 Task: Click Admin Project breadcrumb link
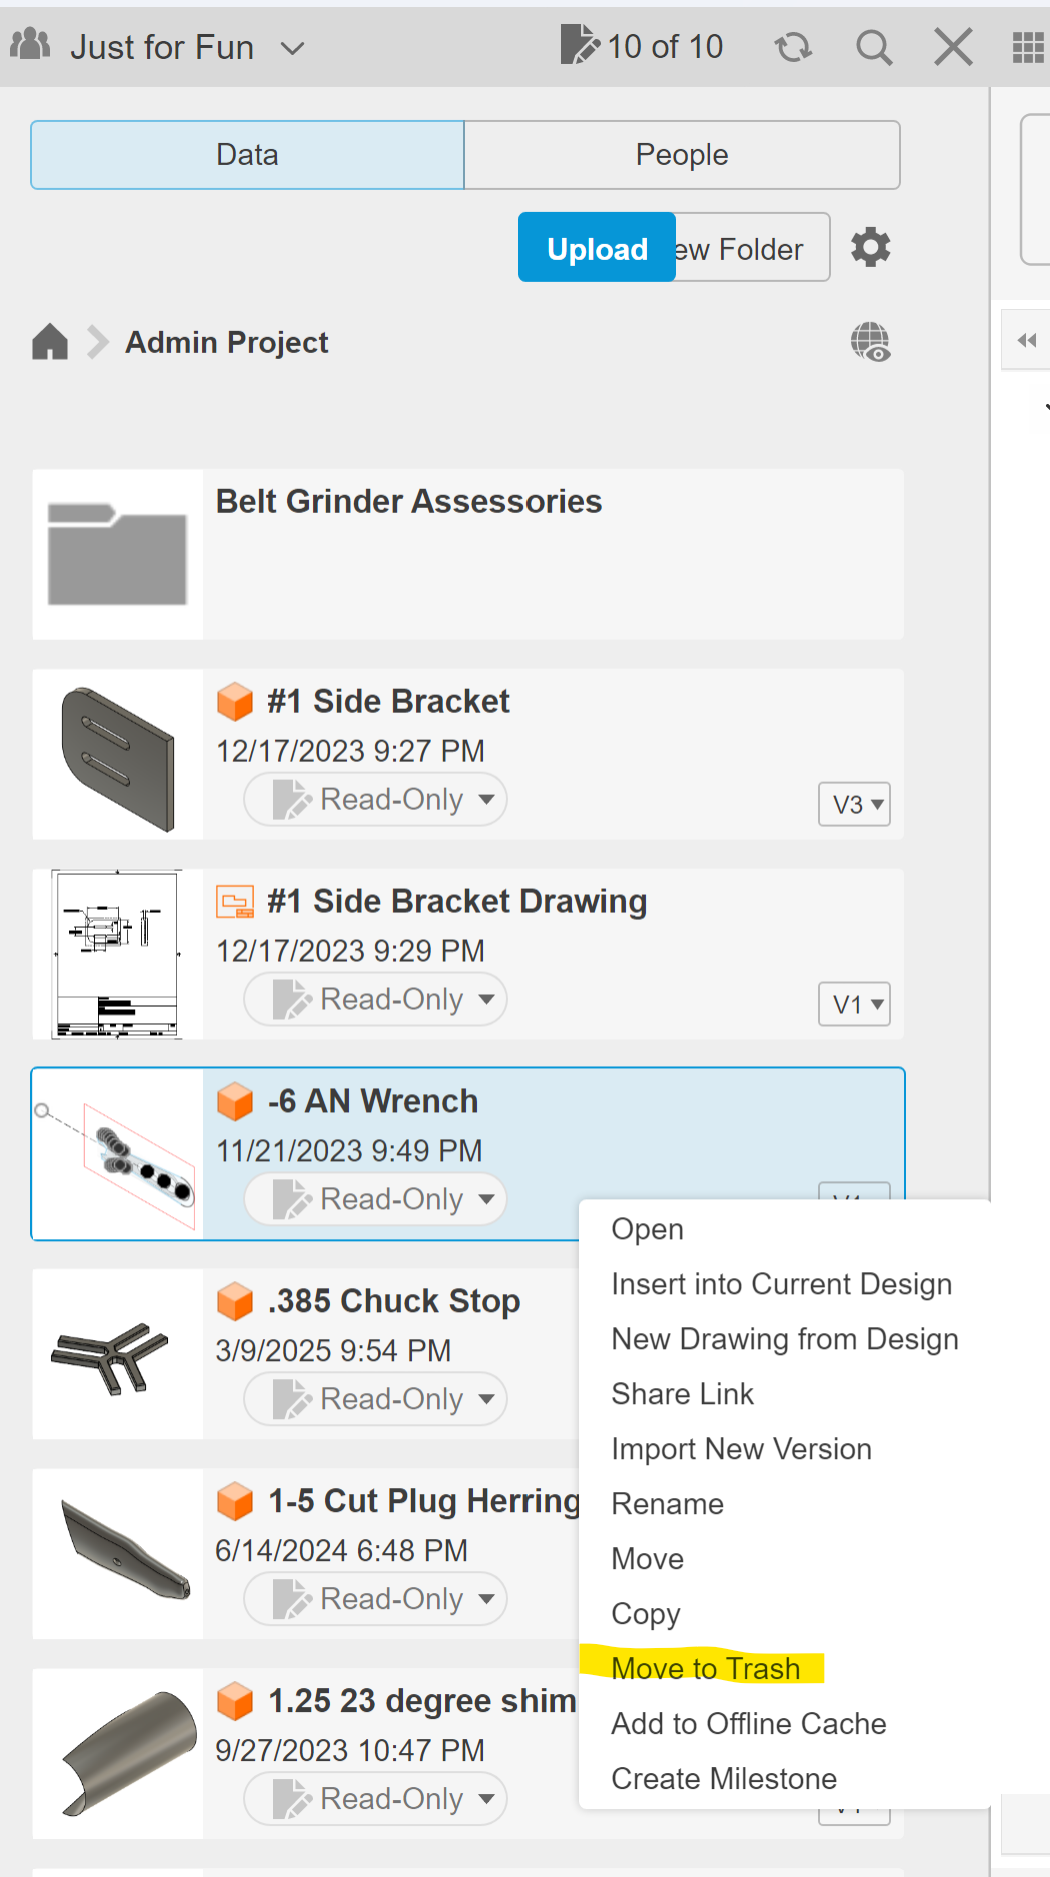227,342
